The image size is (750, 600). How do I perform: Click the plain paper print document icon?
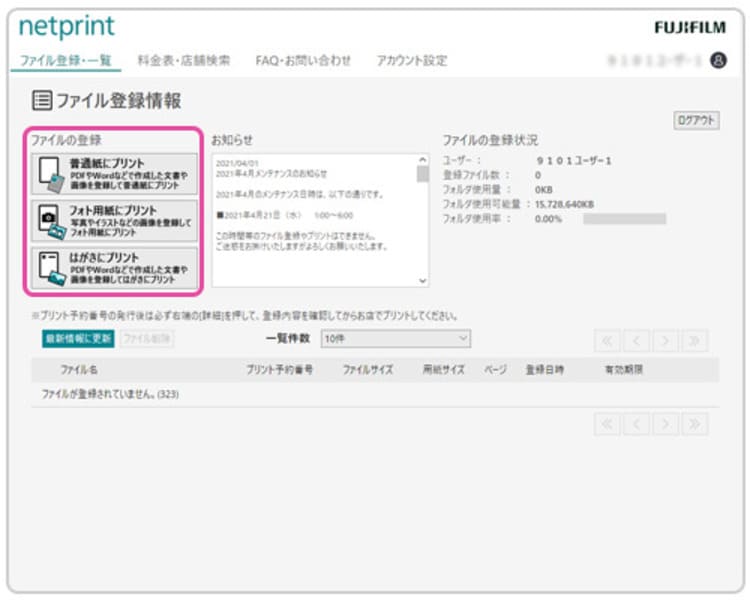(51, 174)
